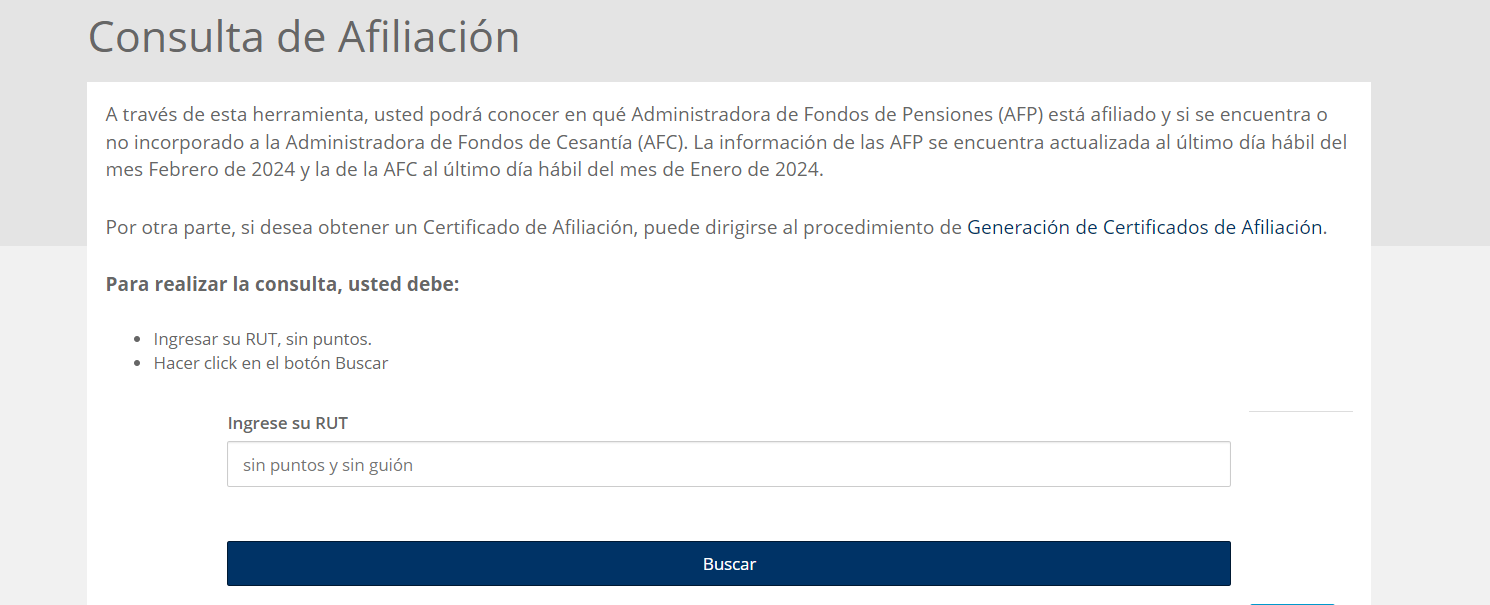Click the Consulta de Afiliación page heading
The height and width of the screenshot is (605, 1490).
304,37
